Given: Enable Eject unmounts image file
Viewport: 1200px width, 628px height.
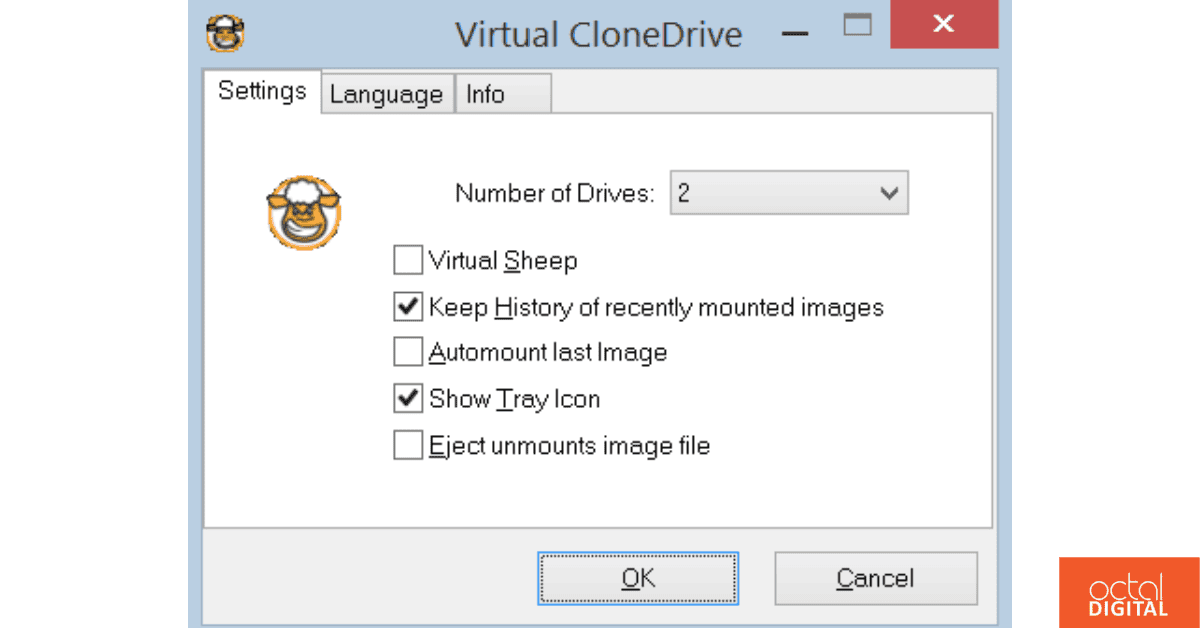Looking at the screenshot, I should pyautogui.click(x=408, y=444).
